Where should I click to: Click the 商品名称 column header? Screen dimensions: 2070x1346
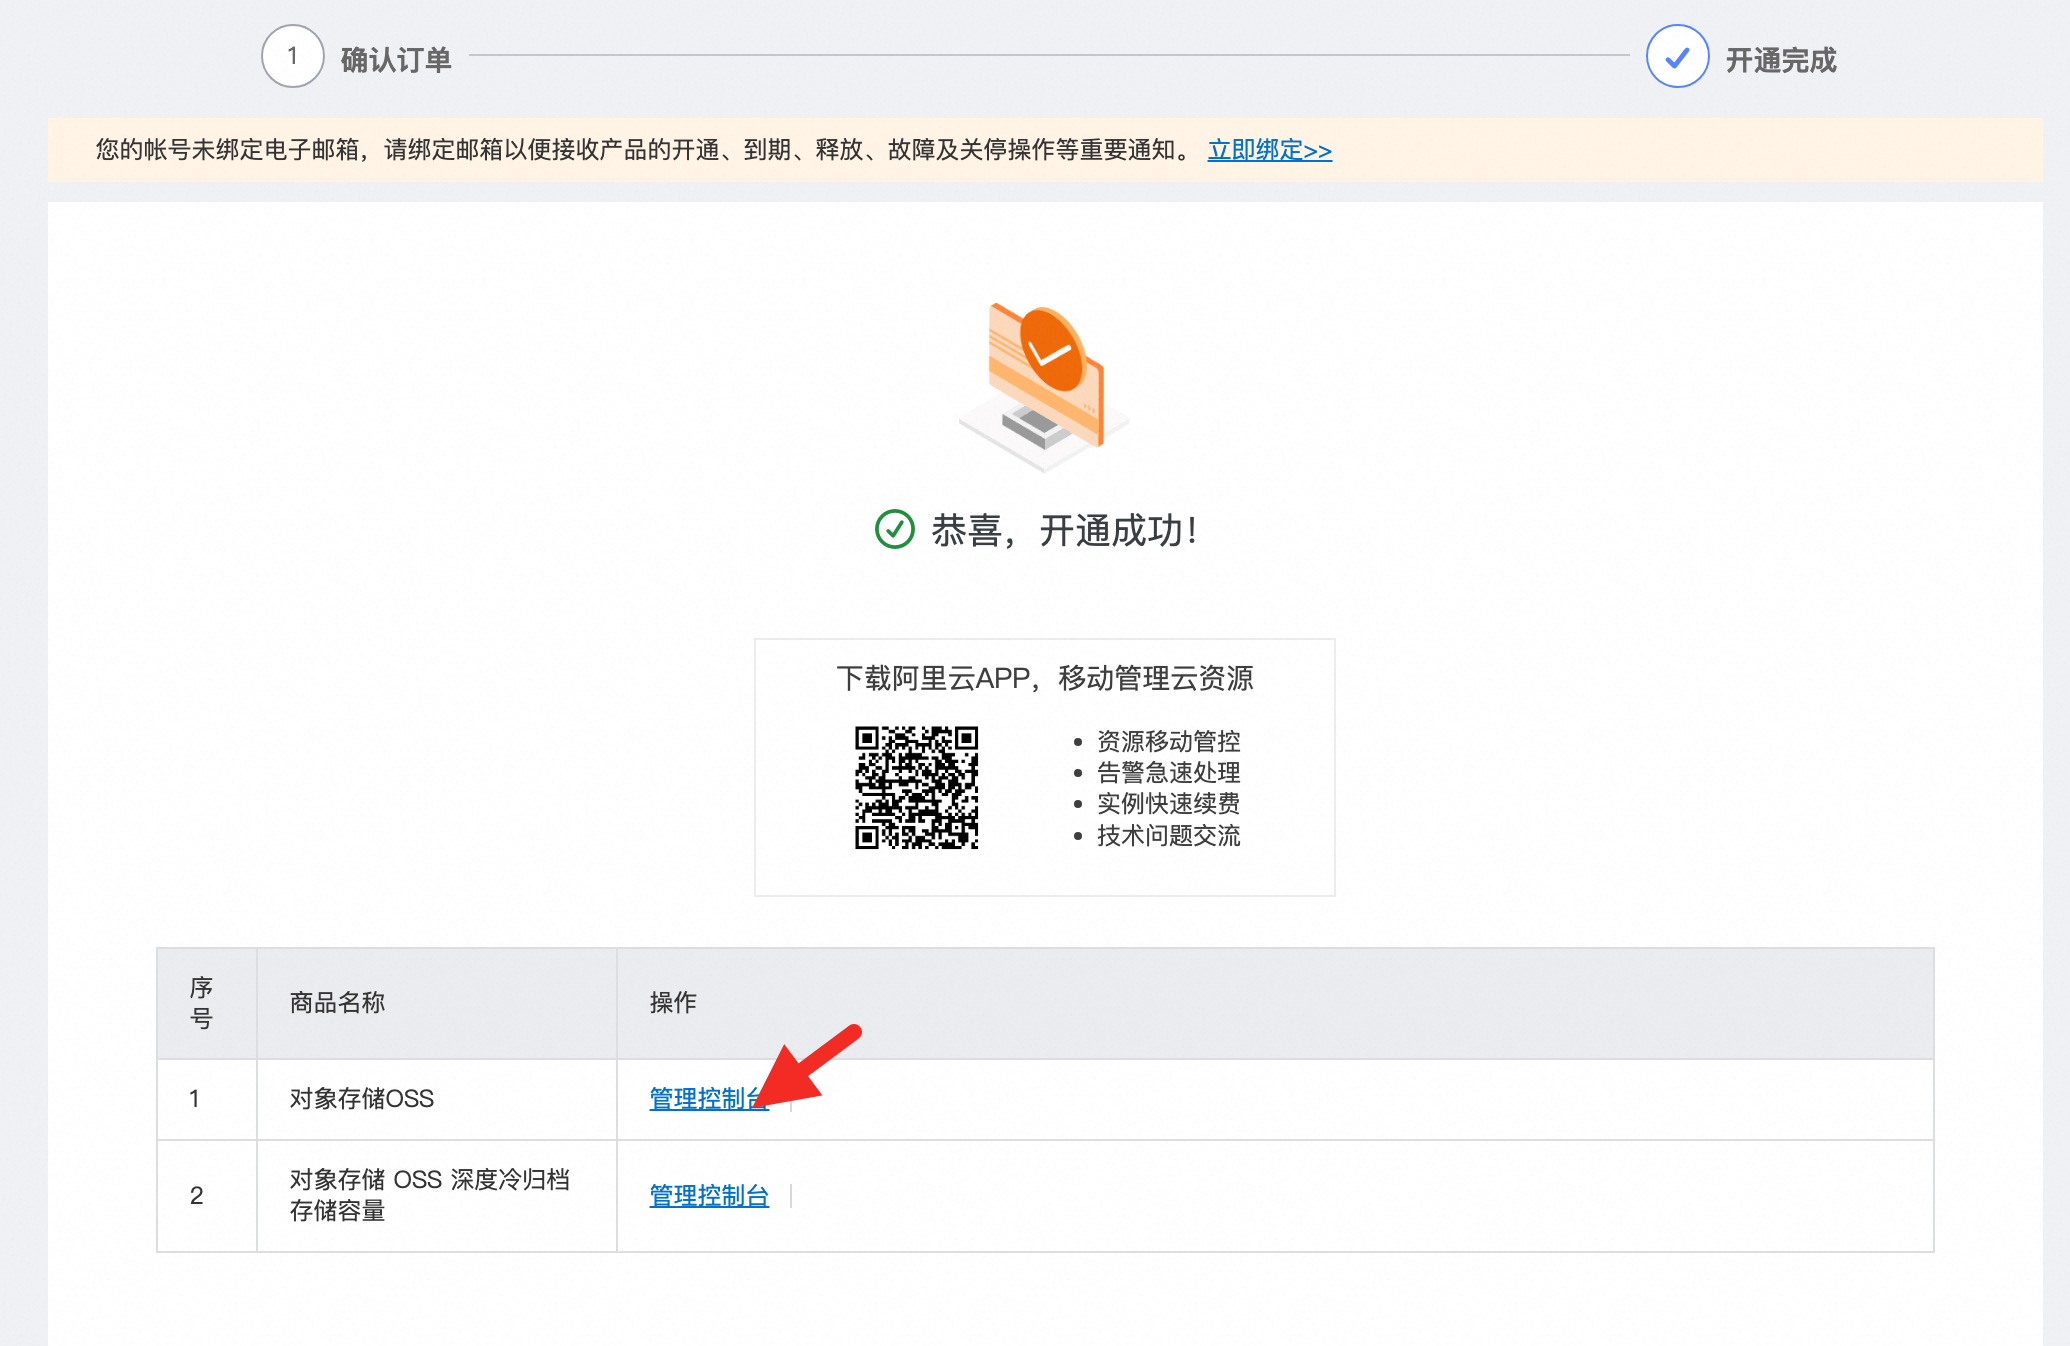337,1003
